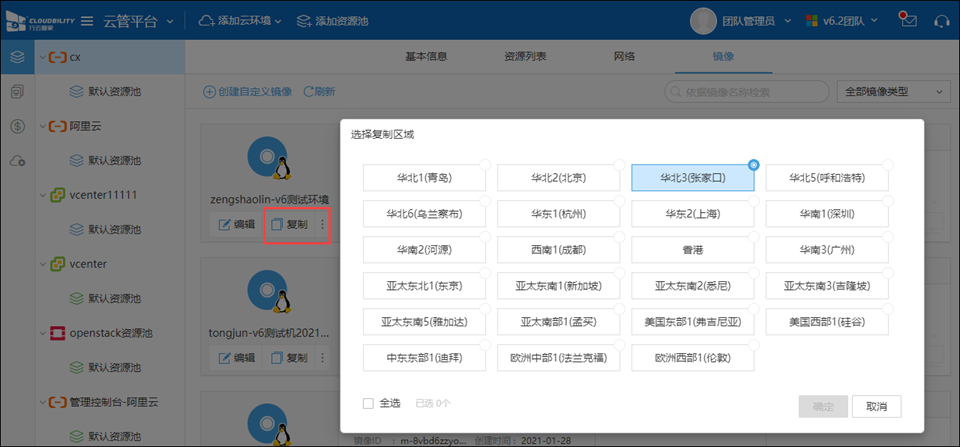Click the hamburger menu icon
The image size is (960, 447).
pyautogui.click(x=87, y=21)
